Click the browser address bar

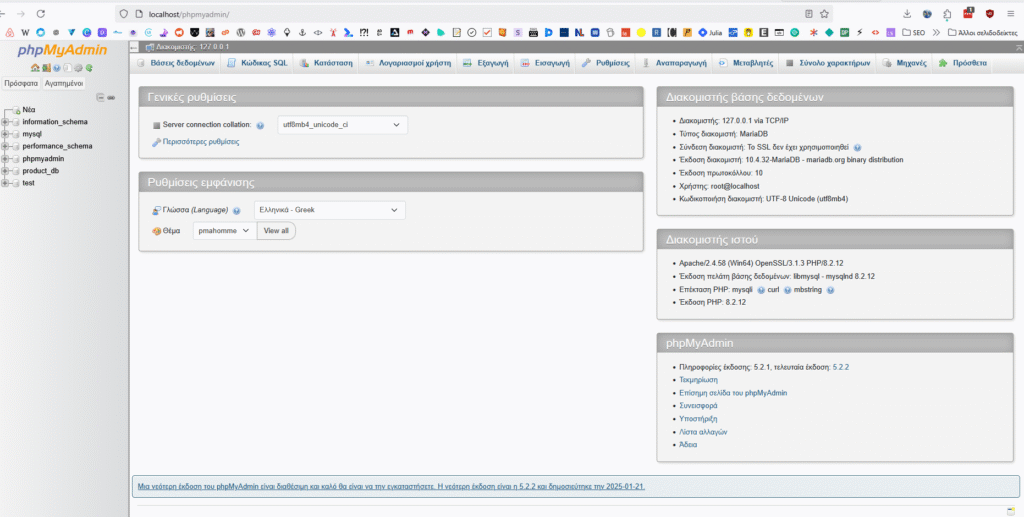tap(450, 14)
